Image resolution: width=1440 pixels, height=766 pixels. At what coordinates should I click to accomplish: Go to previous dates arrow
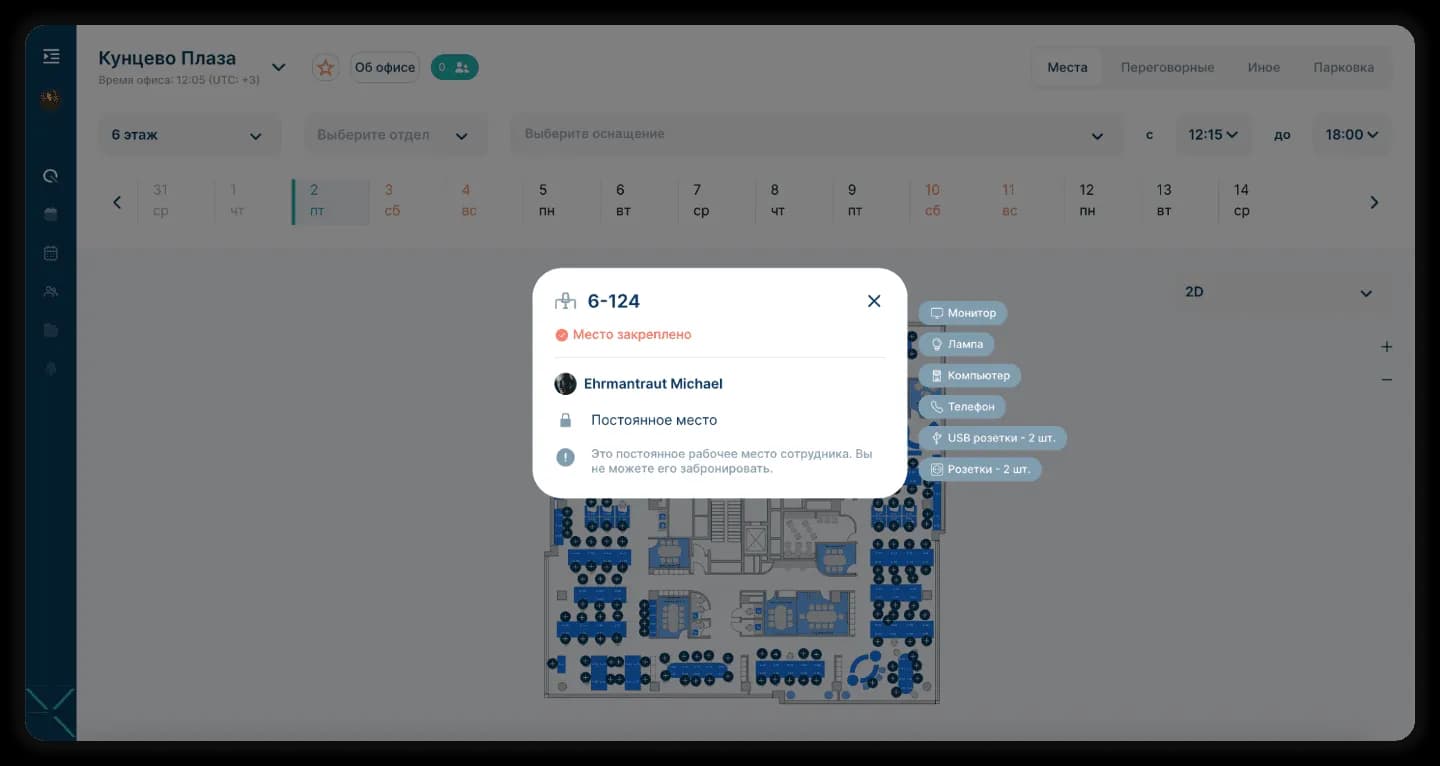tap(117, 202)
